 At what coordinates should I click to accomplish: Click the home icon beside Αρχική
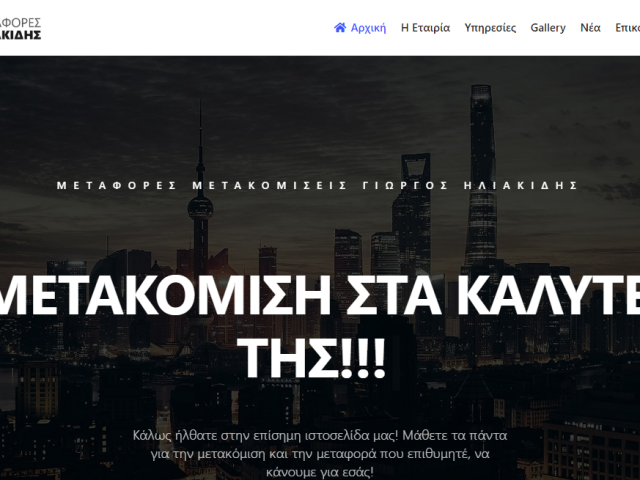(x=340, y=27)
